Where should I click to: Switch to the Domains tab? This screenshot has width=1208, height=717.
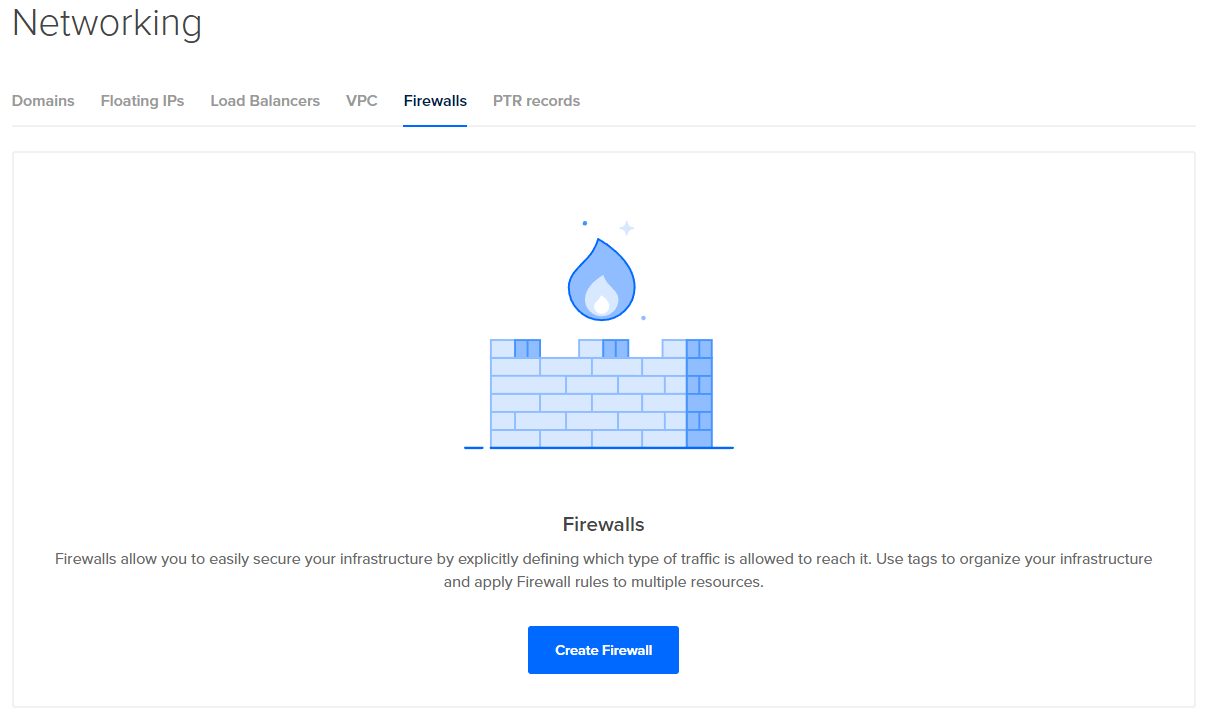pos(42,100)
